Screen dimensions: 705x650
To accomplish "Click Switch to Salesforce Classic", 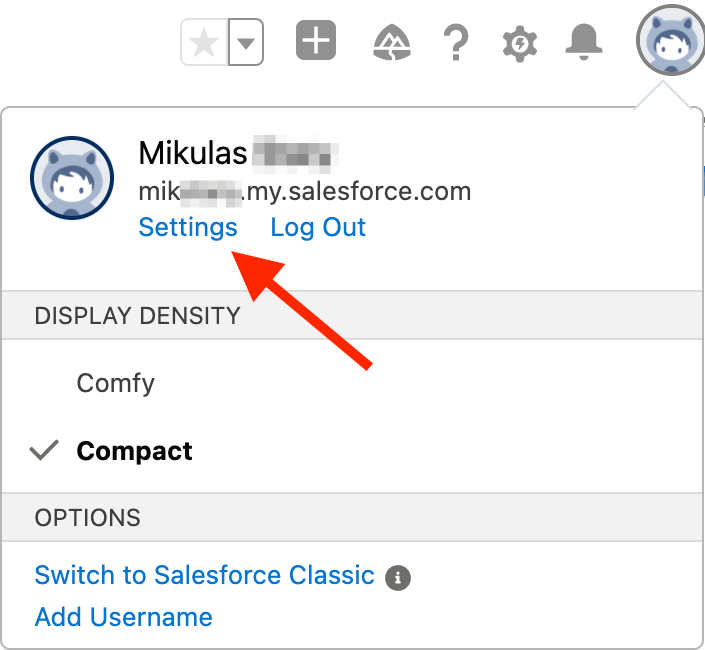I will (205, 575).
